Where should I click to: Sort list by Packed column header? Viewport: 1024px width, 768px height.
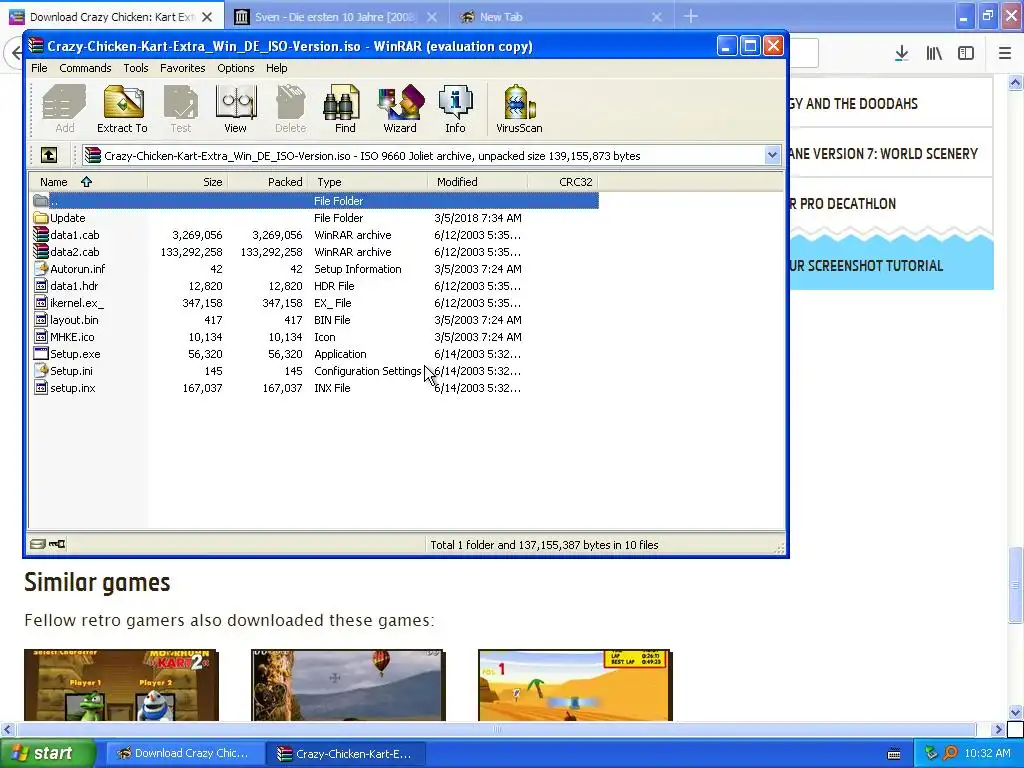[268, 182]
